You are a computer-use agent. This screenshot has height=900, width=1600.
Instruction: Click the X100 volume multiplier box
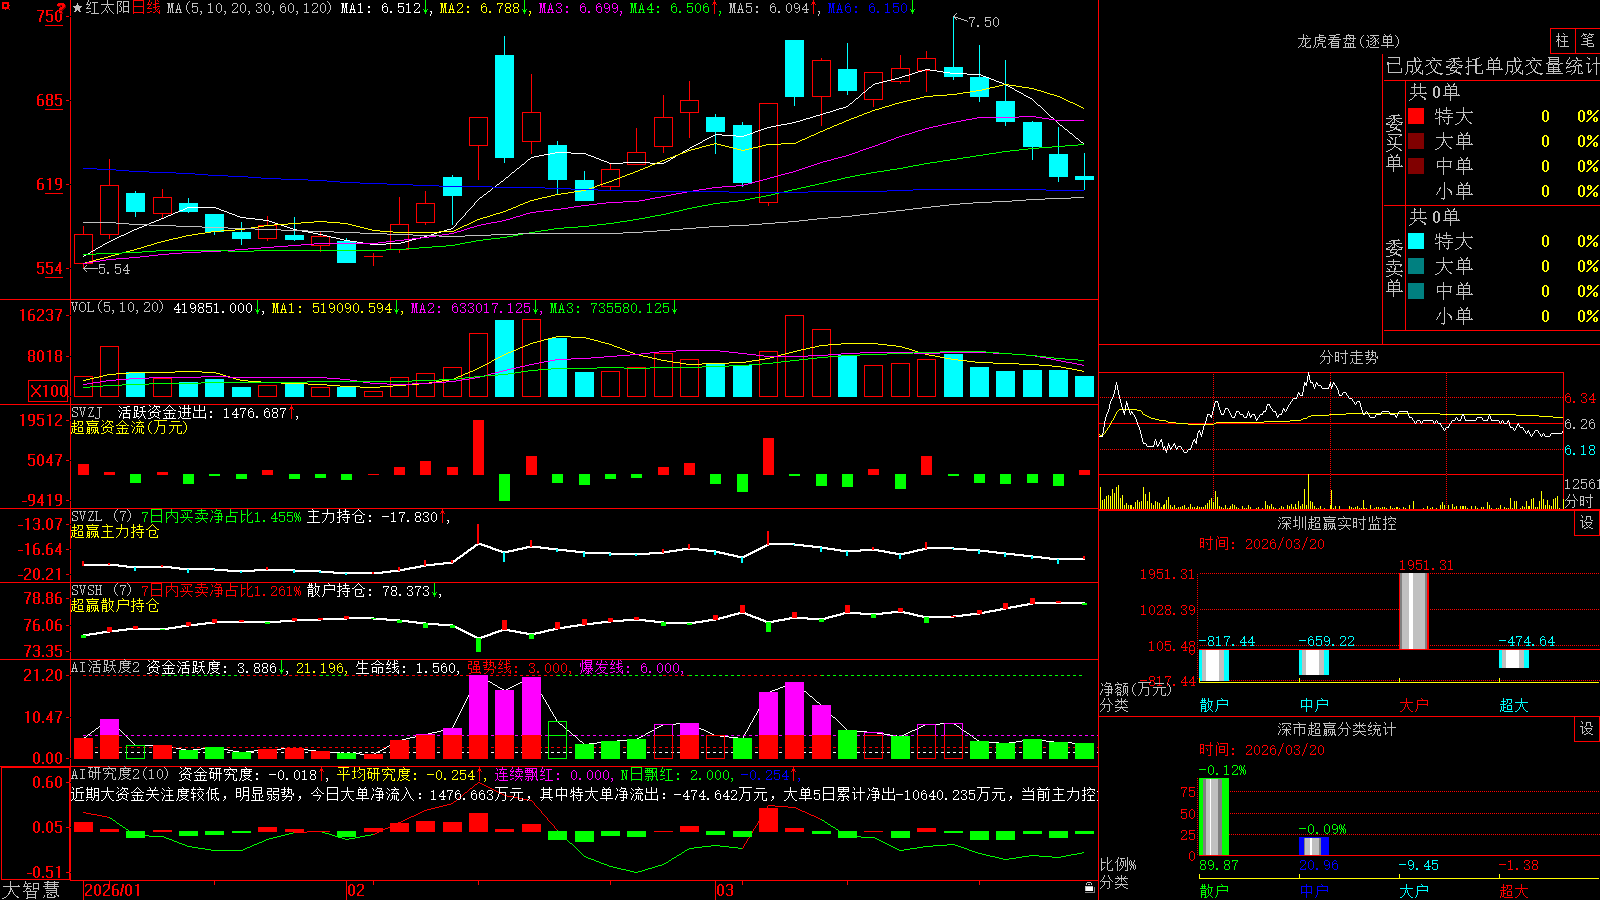48,391
